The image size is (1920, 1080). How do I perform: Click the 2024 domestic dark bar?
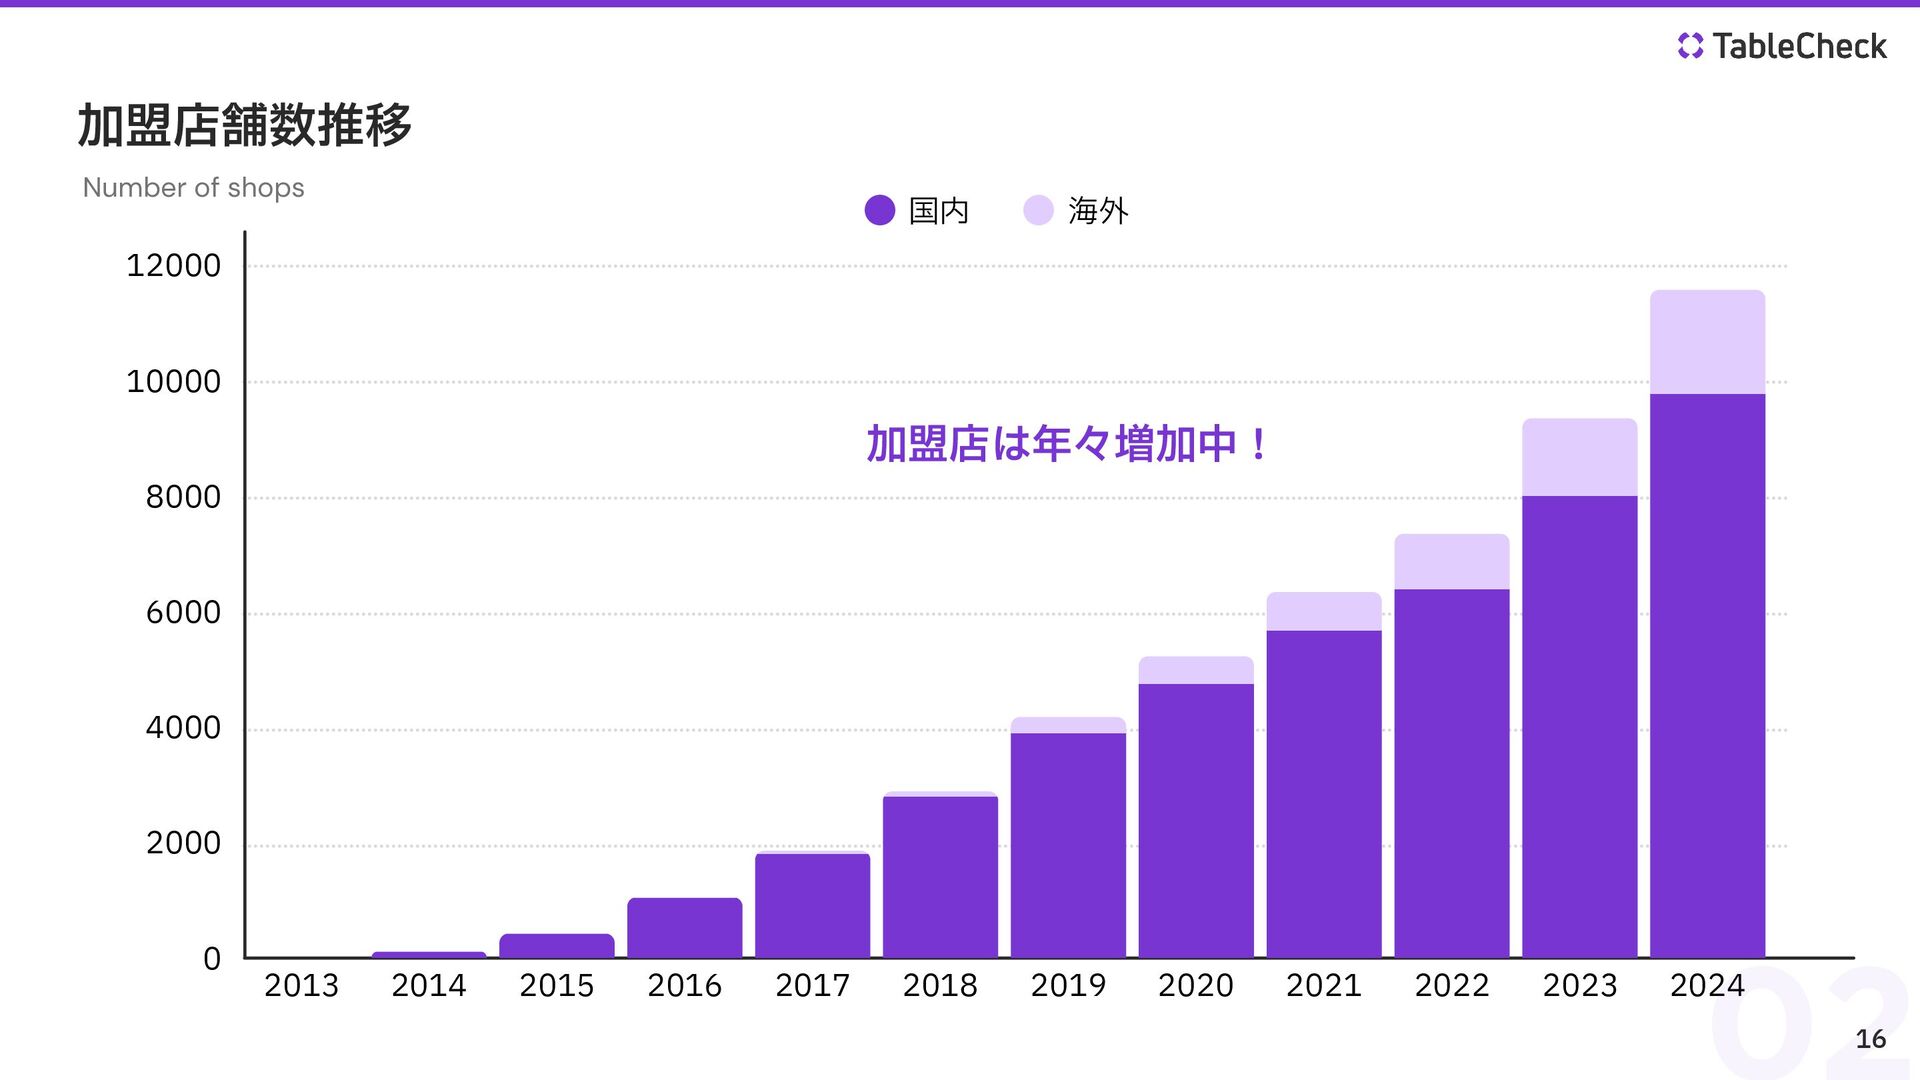(x=1707, y=675)
